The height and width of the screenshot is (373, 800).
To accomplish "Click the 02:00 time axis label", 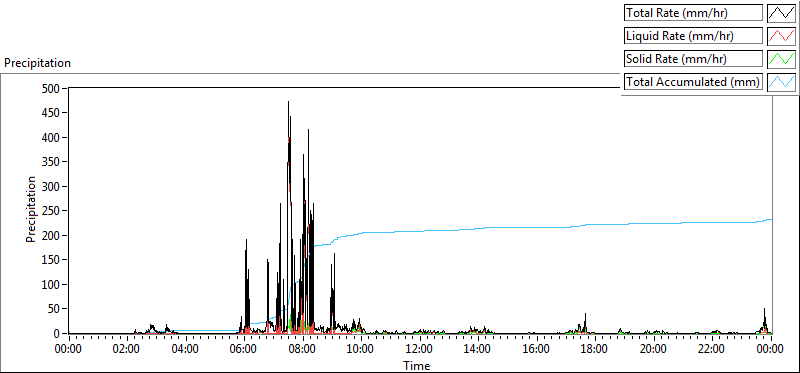I will (127, 349).
